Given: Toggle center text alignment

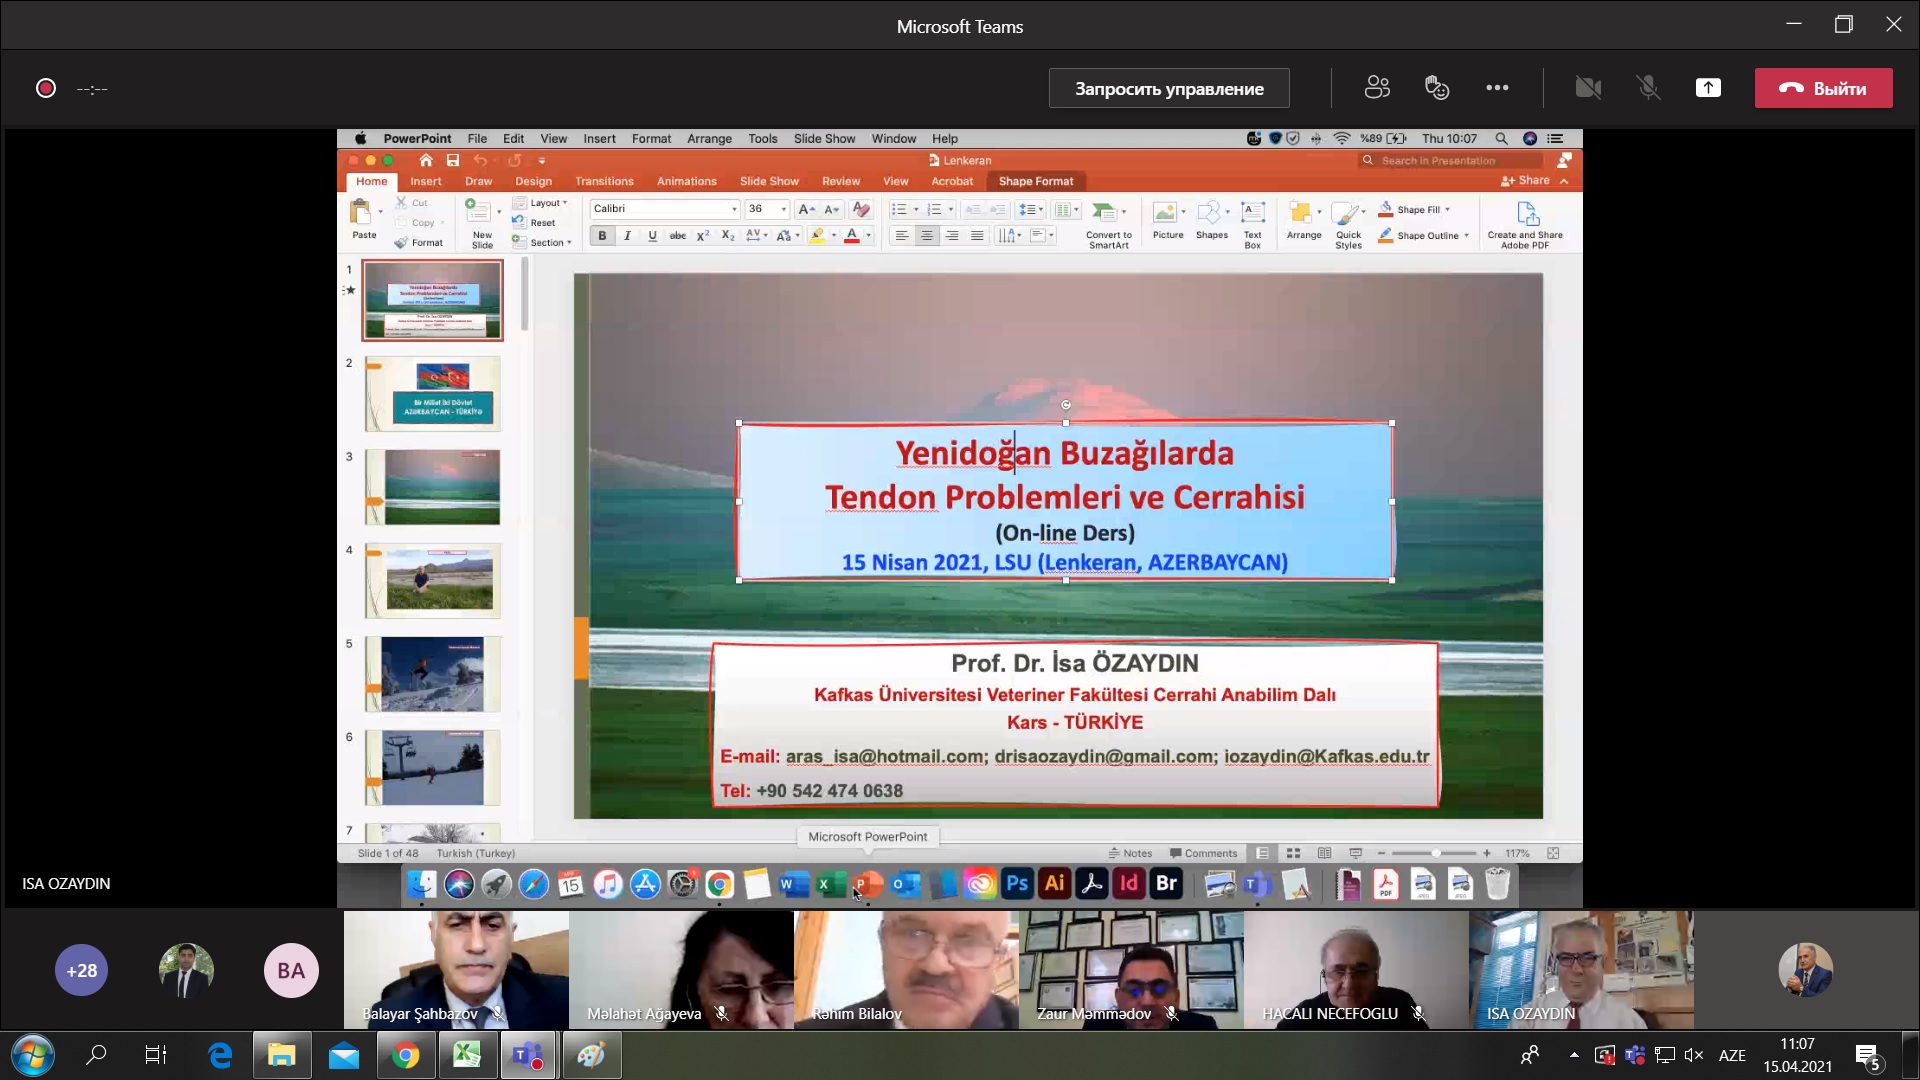Looking at the screenshot, I should coord(927,236).
